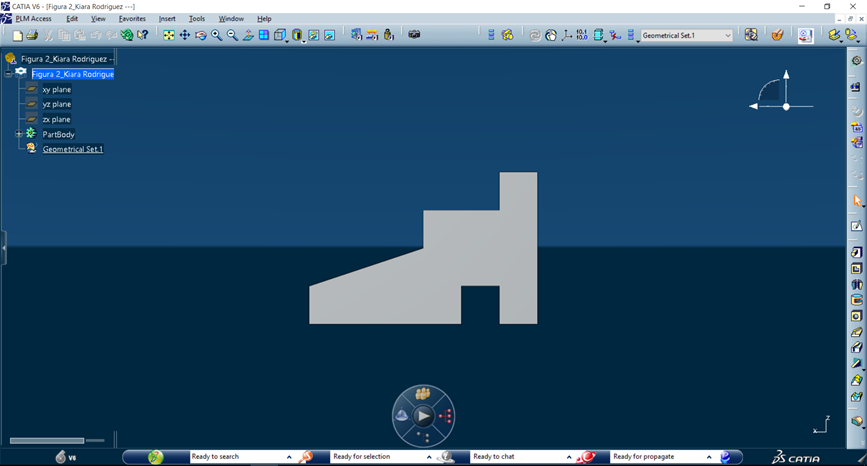Image resolution: width=867 pixels, height=466 pixels.
Task: Click the Zoom Out magnifier icon
Action: point(233,35)
